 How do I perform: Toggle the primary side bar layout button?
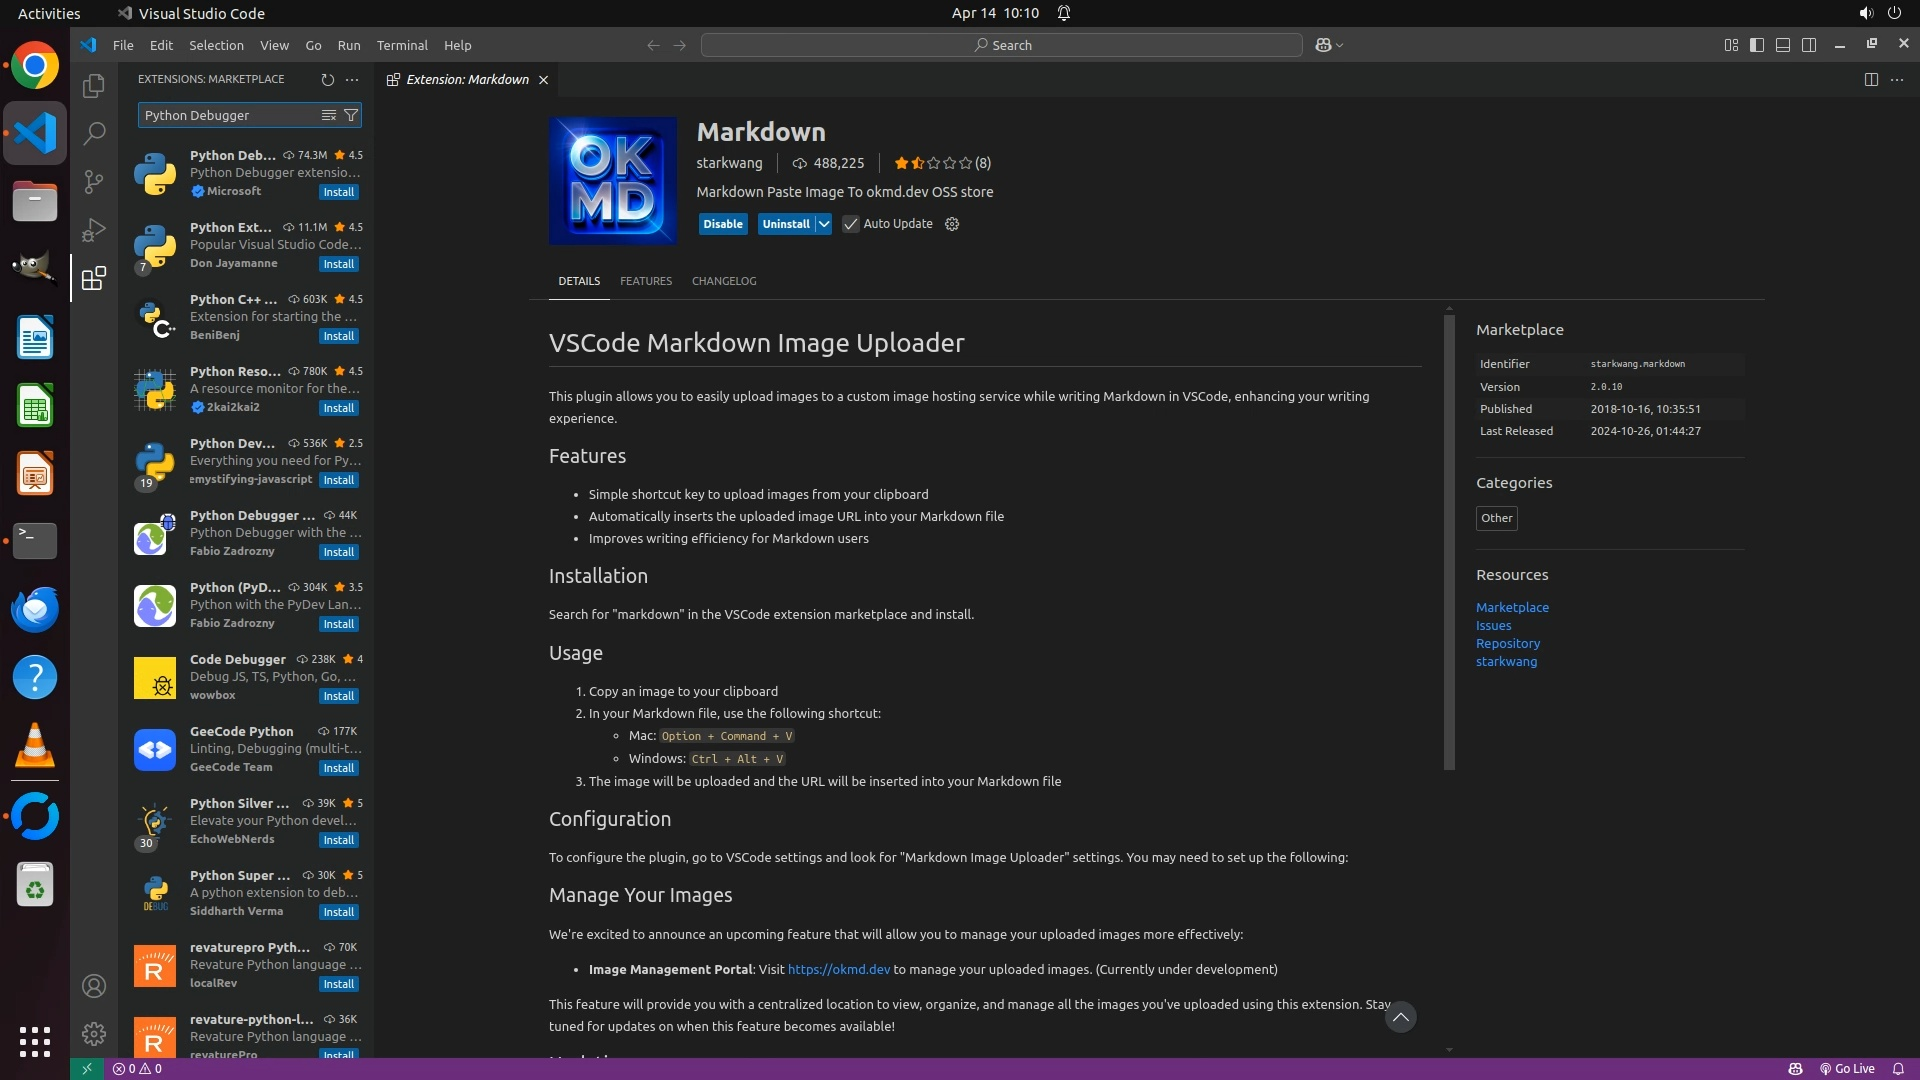click(1757, 45)
